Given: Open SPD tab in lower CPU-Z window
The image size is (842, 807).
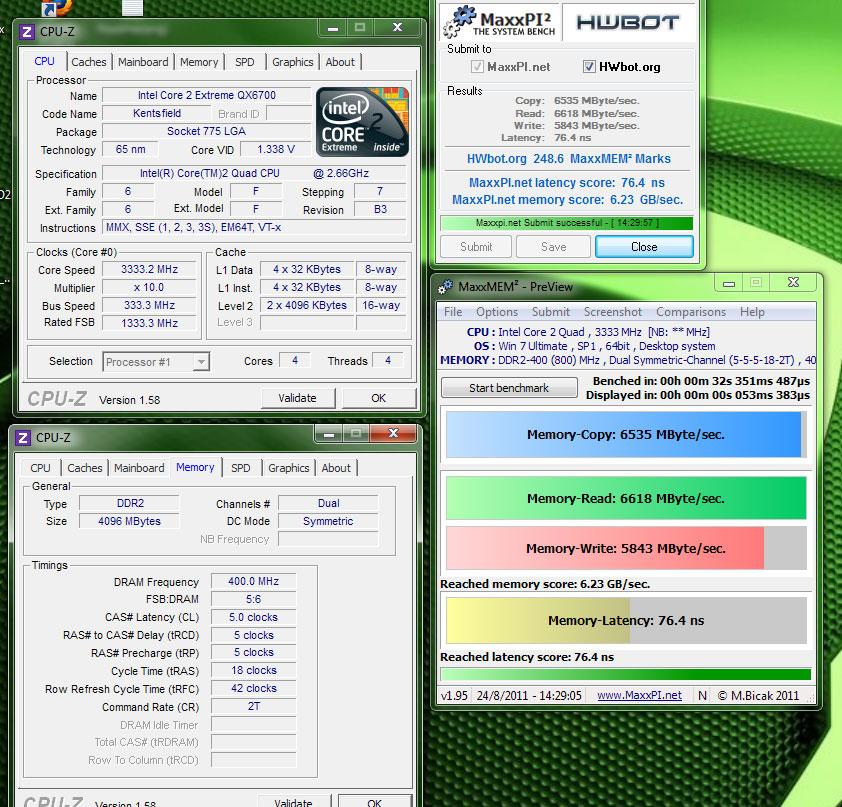Looking at the screenshot, I should pyautogui.click(x=241, y=468).
